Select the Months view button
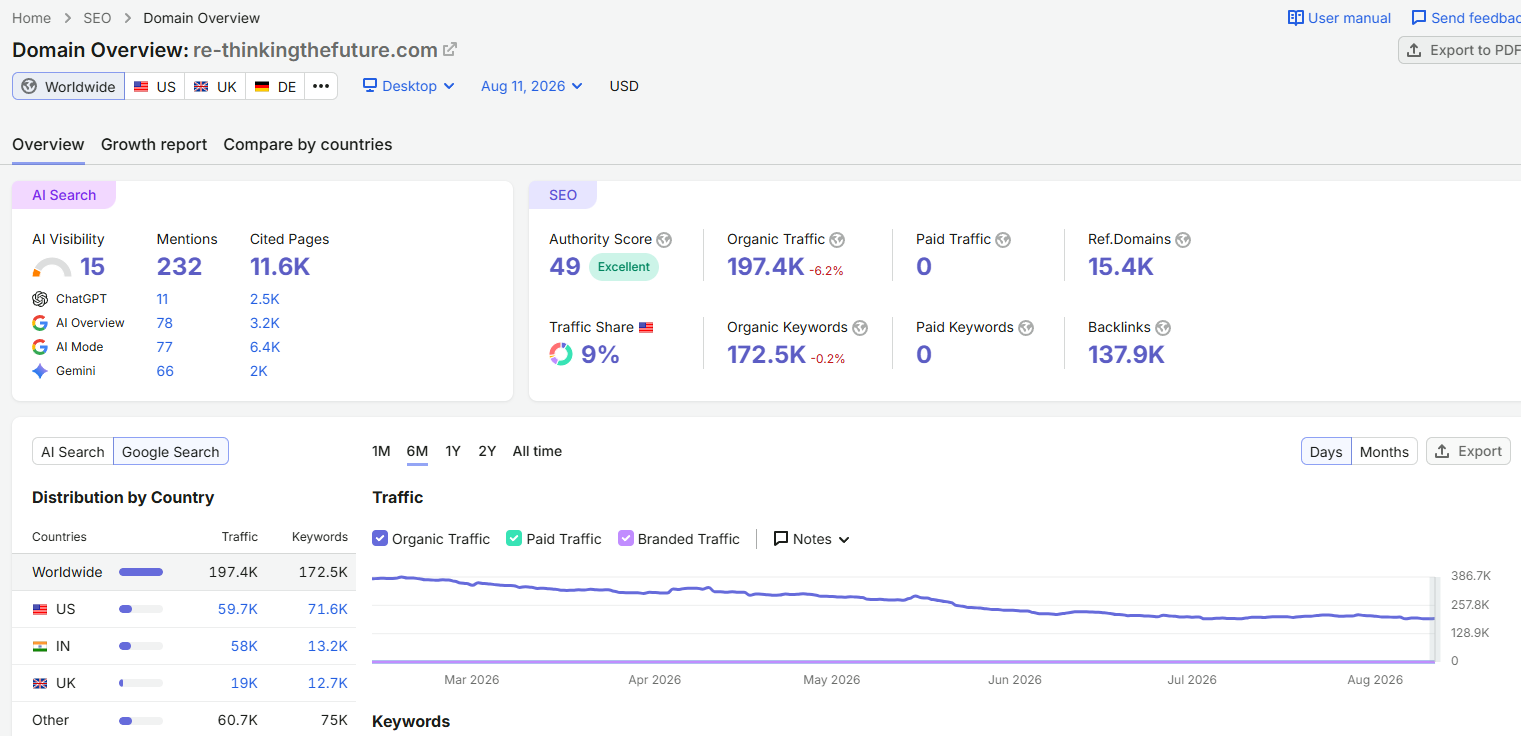The image size is (1521, 736). pos(1384,452)
